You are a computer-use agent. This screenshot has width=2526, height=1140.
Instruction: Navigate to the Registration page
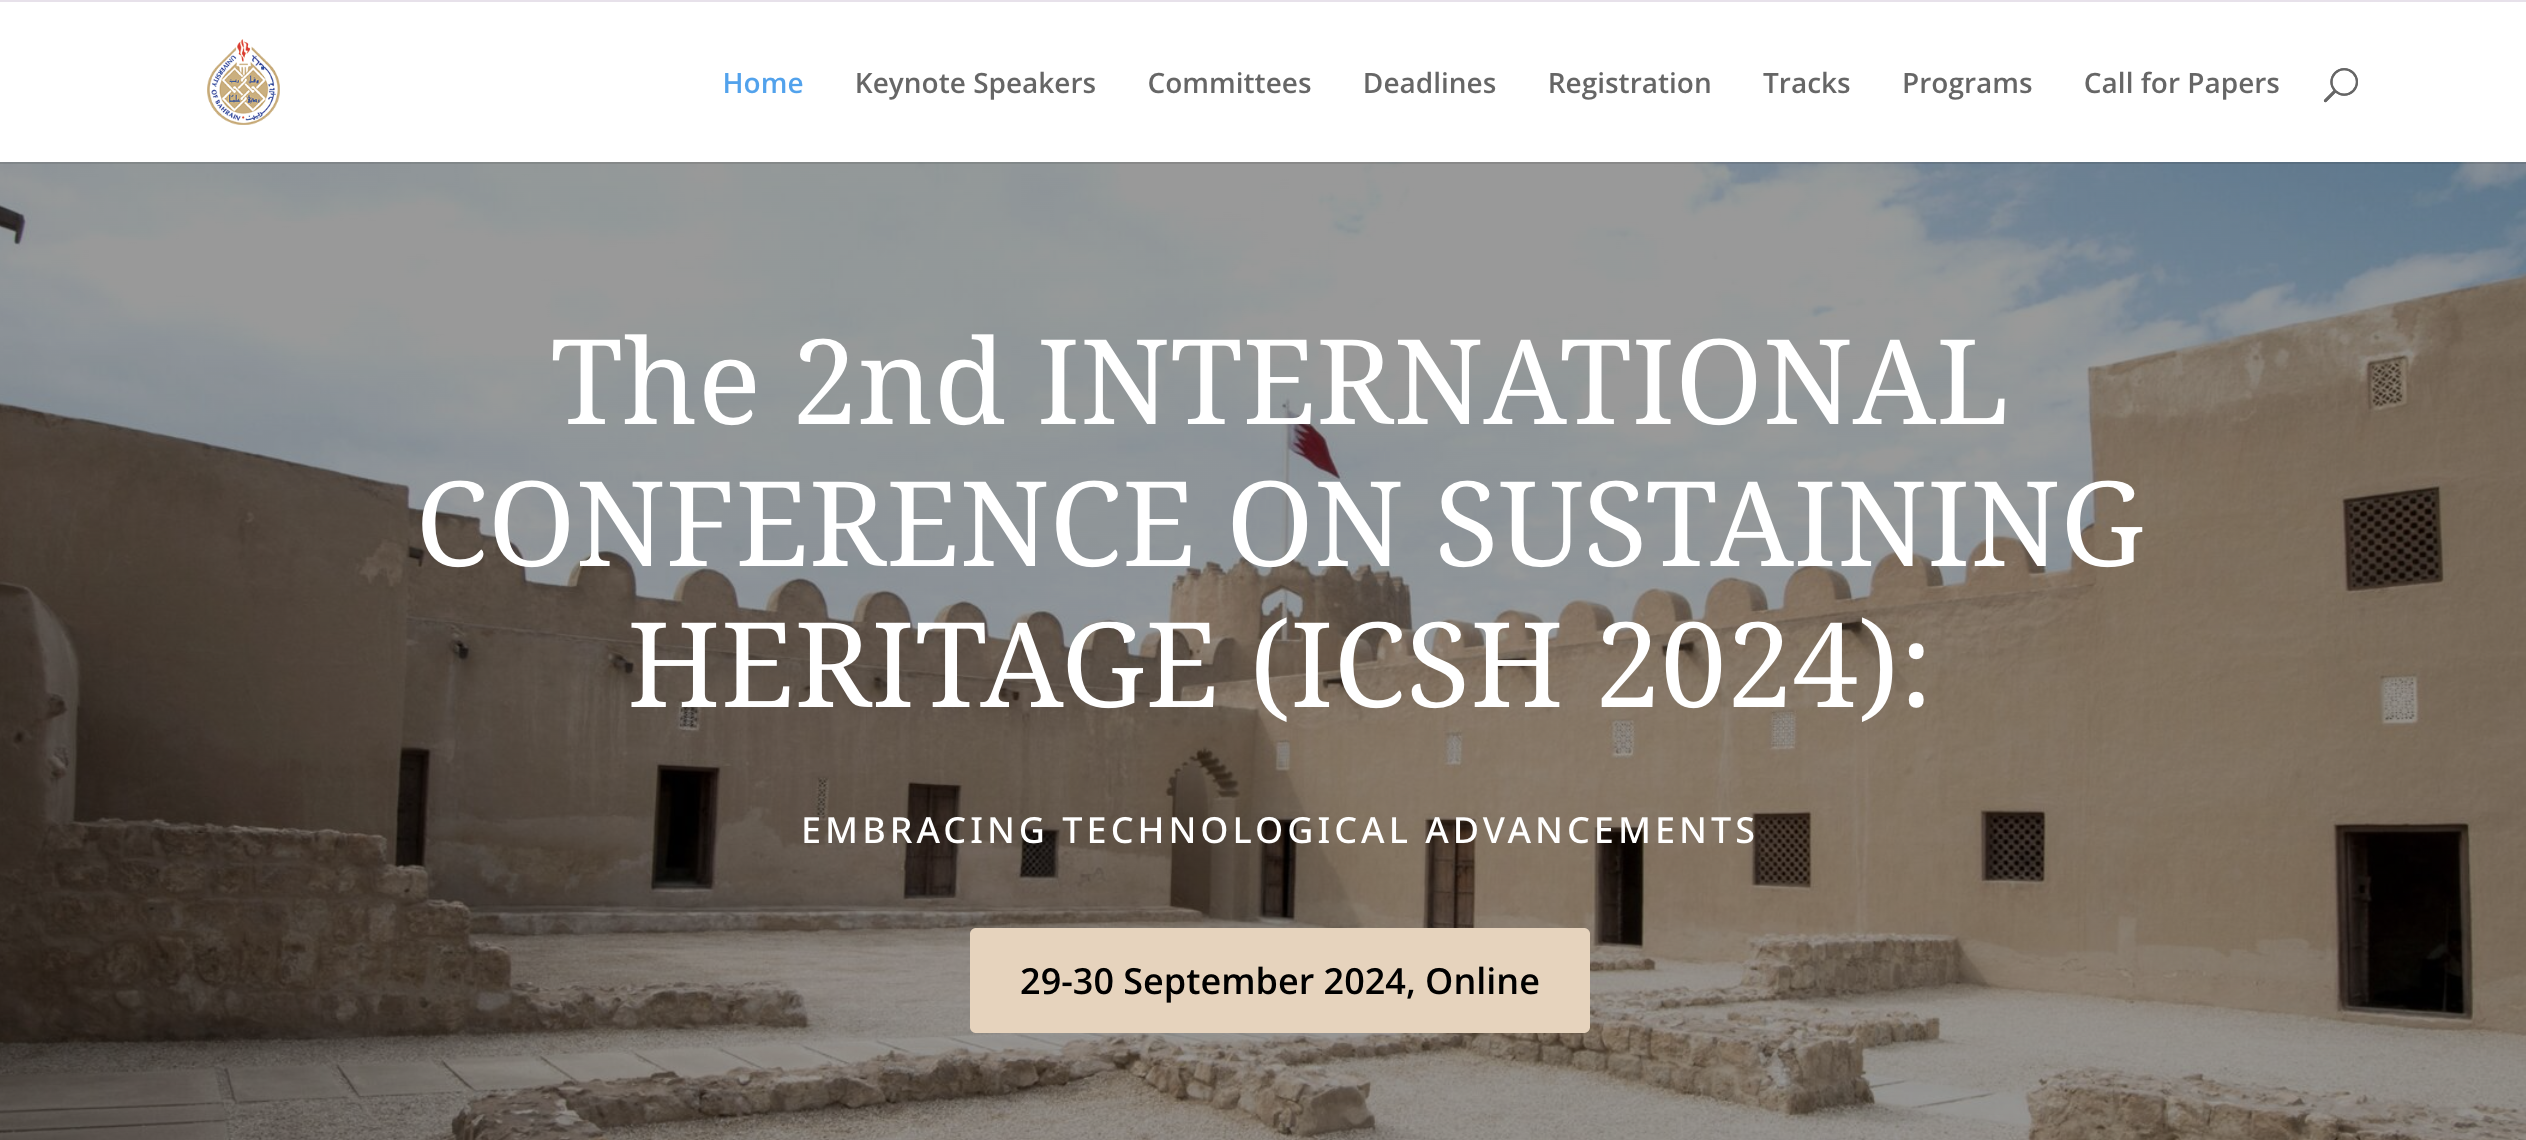(x=1628, y=83)
